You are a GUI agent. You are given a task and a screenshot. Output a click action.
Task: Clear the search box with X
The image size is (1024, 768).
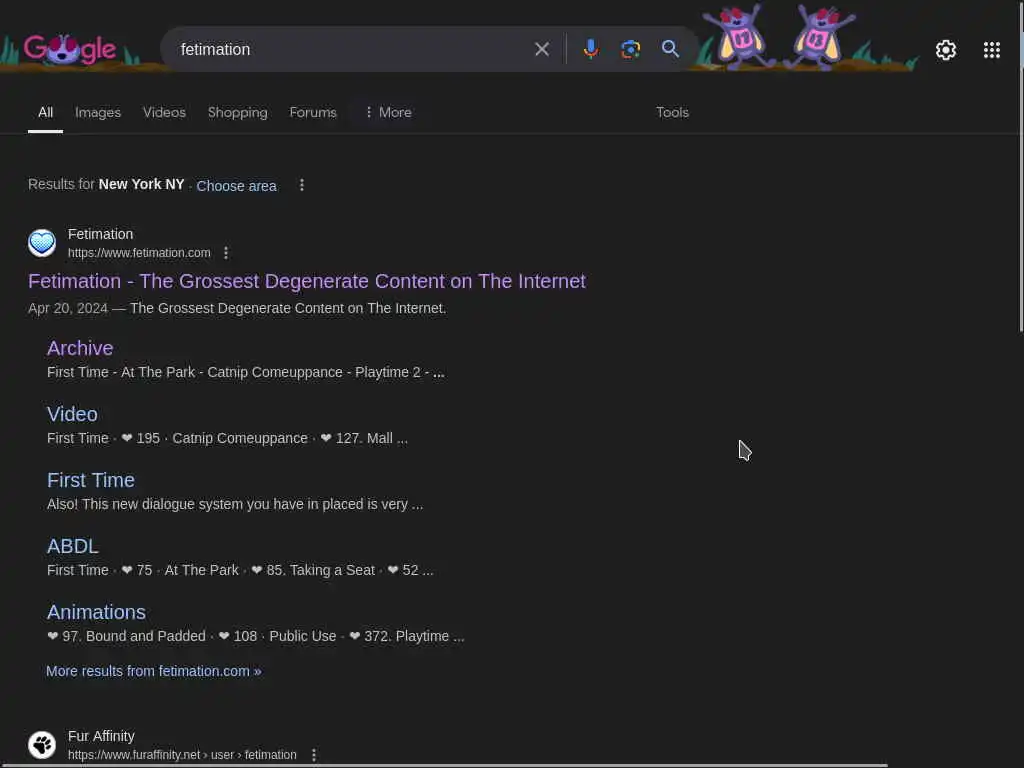(541, 49)
